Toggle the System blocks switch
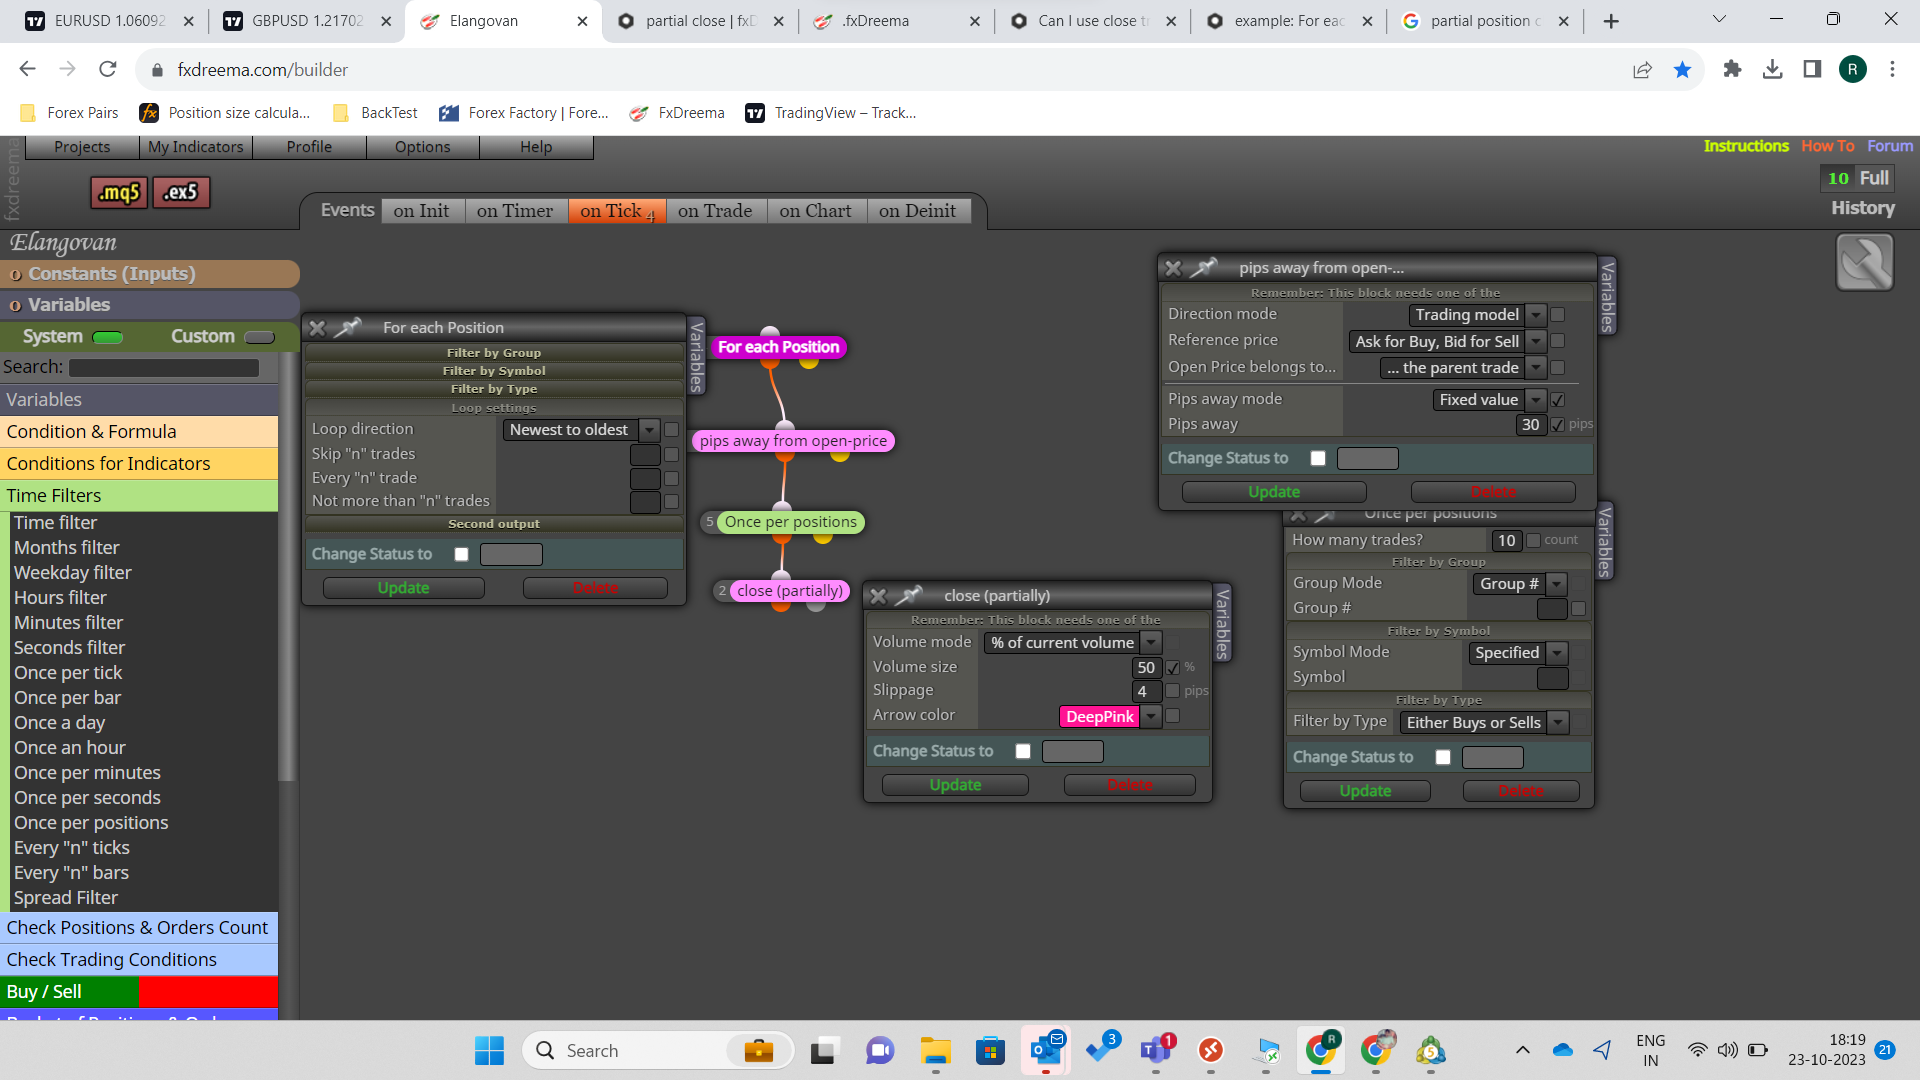Viewport: 1920px width, 1080px height. click(x=107, y=337)
